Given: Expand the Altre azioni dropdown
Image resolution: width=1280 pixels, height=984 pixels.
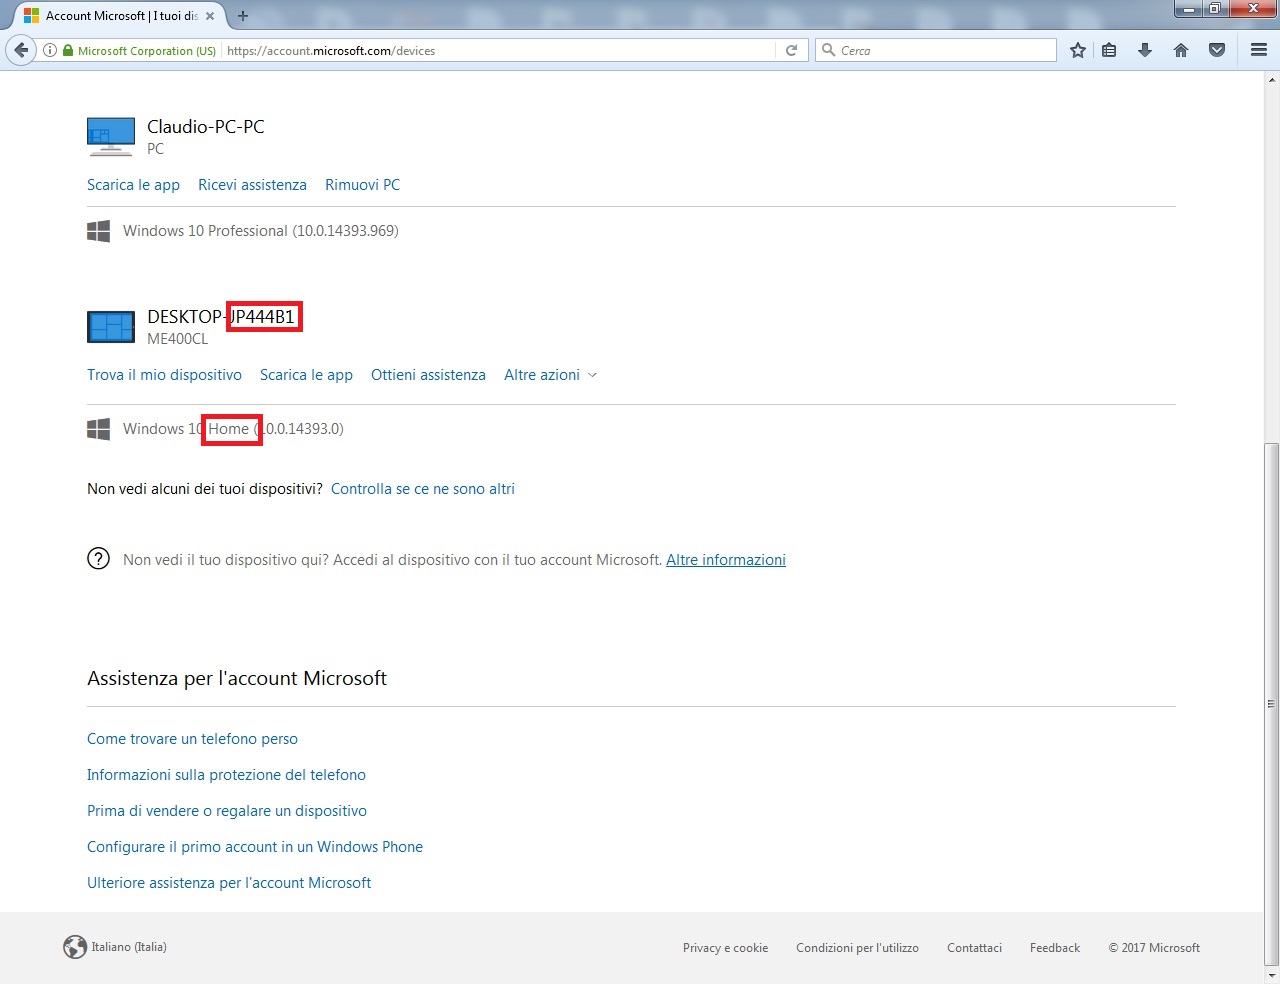Looking at the screenshot, I should 551,375.
